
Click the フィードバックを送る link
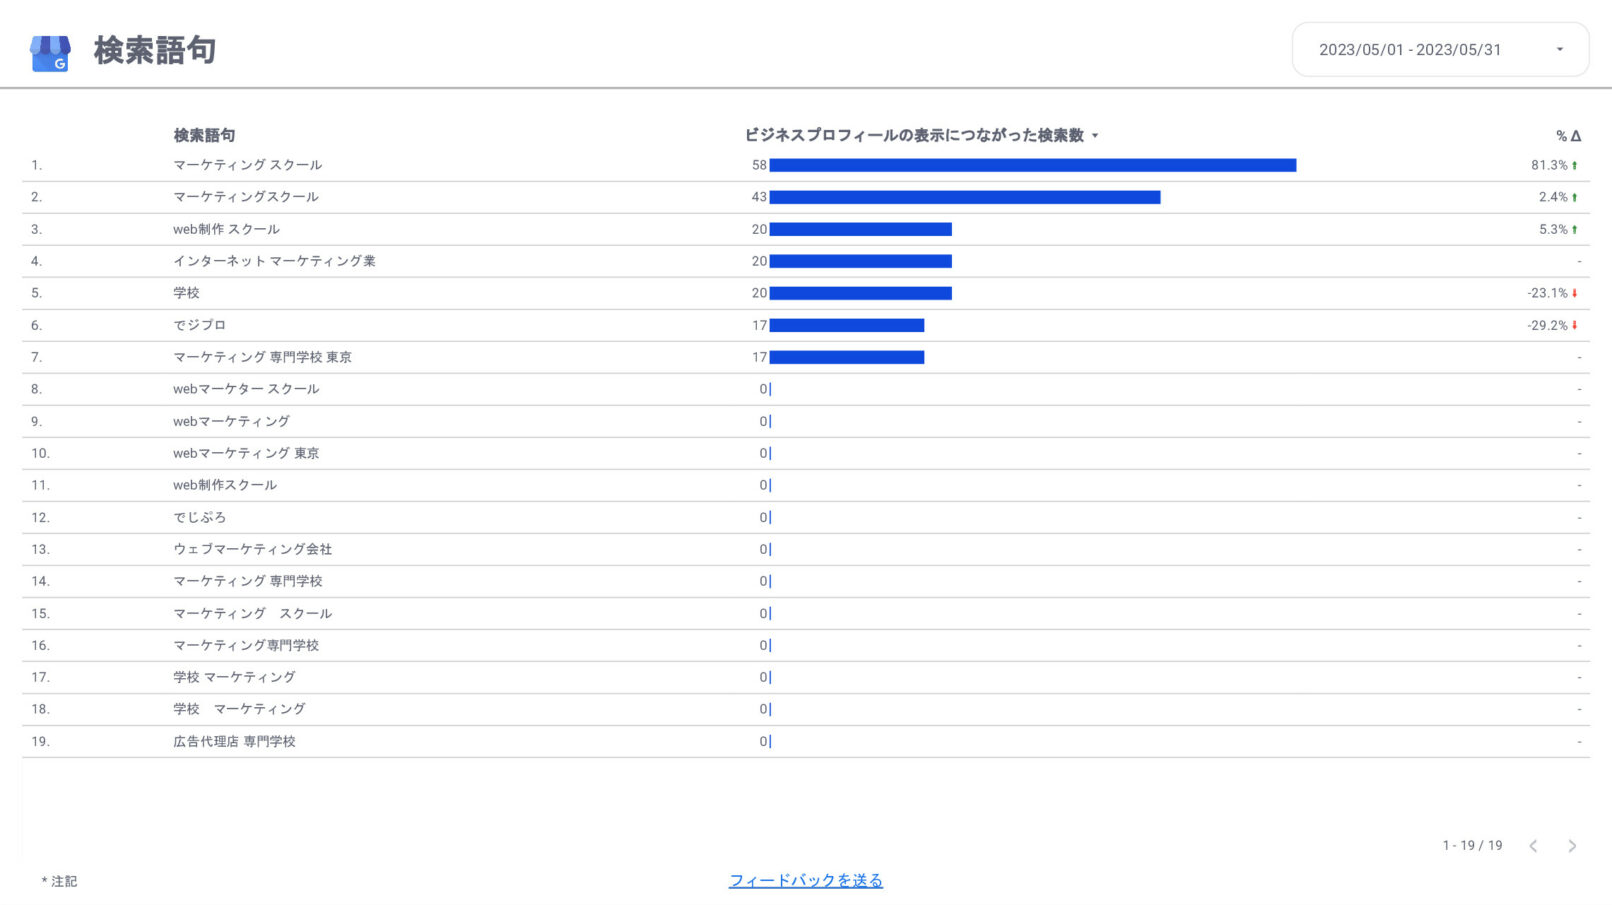coord(805,881)
